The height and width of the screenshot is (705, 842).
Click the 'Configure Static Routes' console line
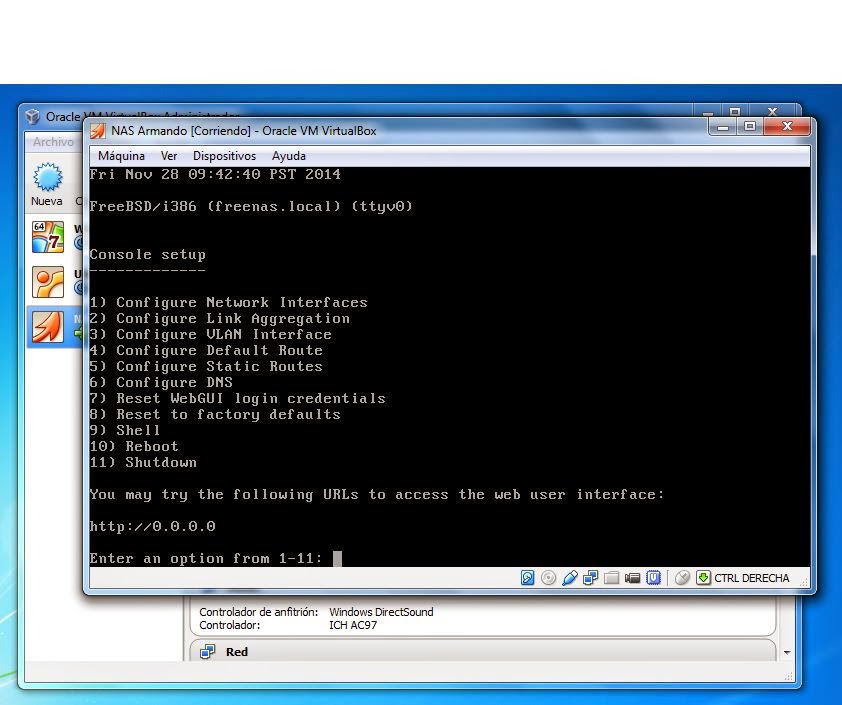pyautogui.click(x=206, y=367)
